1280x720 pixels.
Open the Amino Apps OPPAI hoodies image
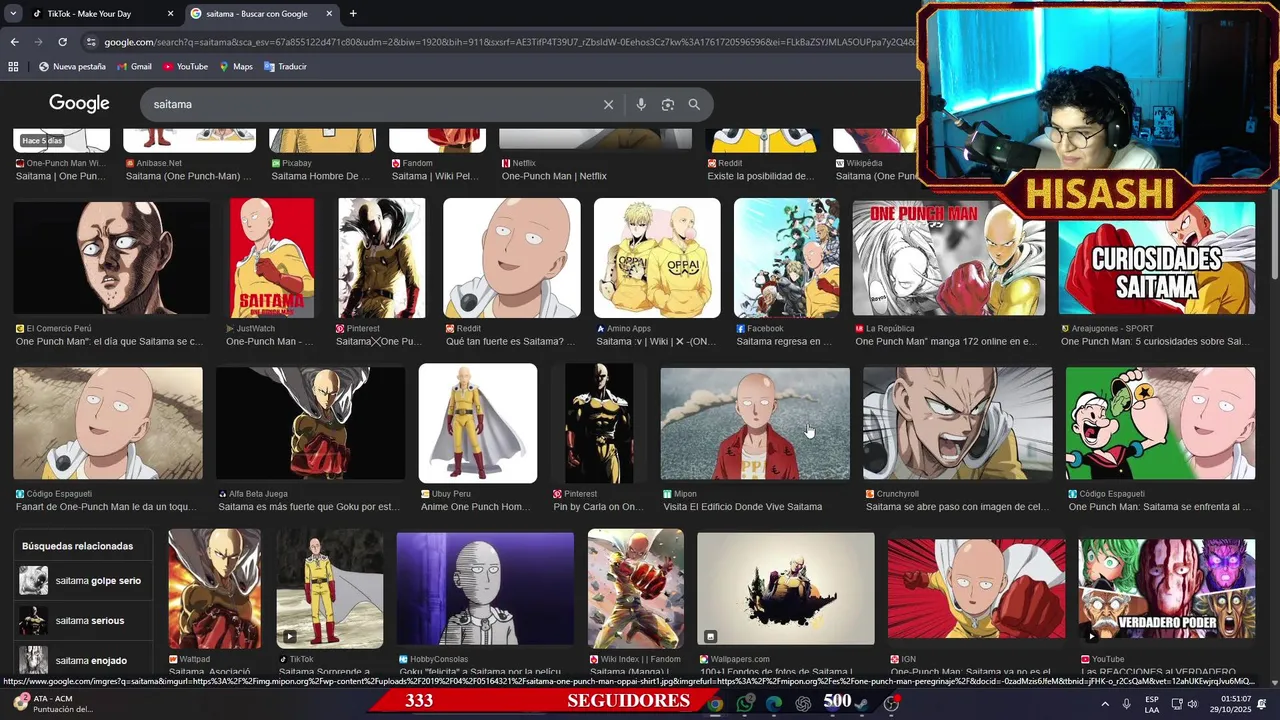point(657,258)
